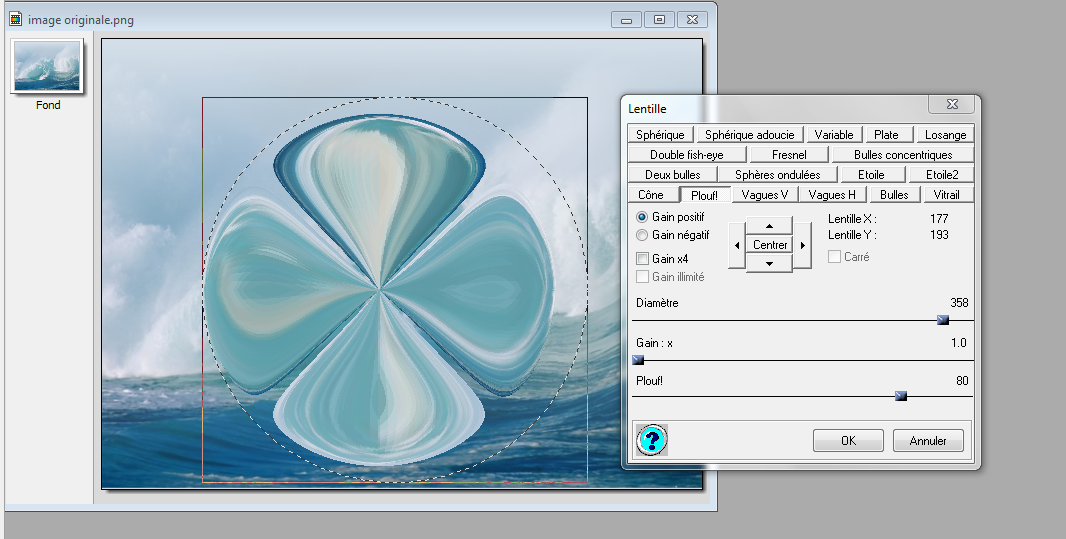Click the image originale.png title bar icon
The height and width of the screenshot is (539, 1066).
point(15,19)
